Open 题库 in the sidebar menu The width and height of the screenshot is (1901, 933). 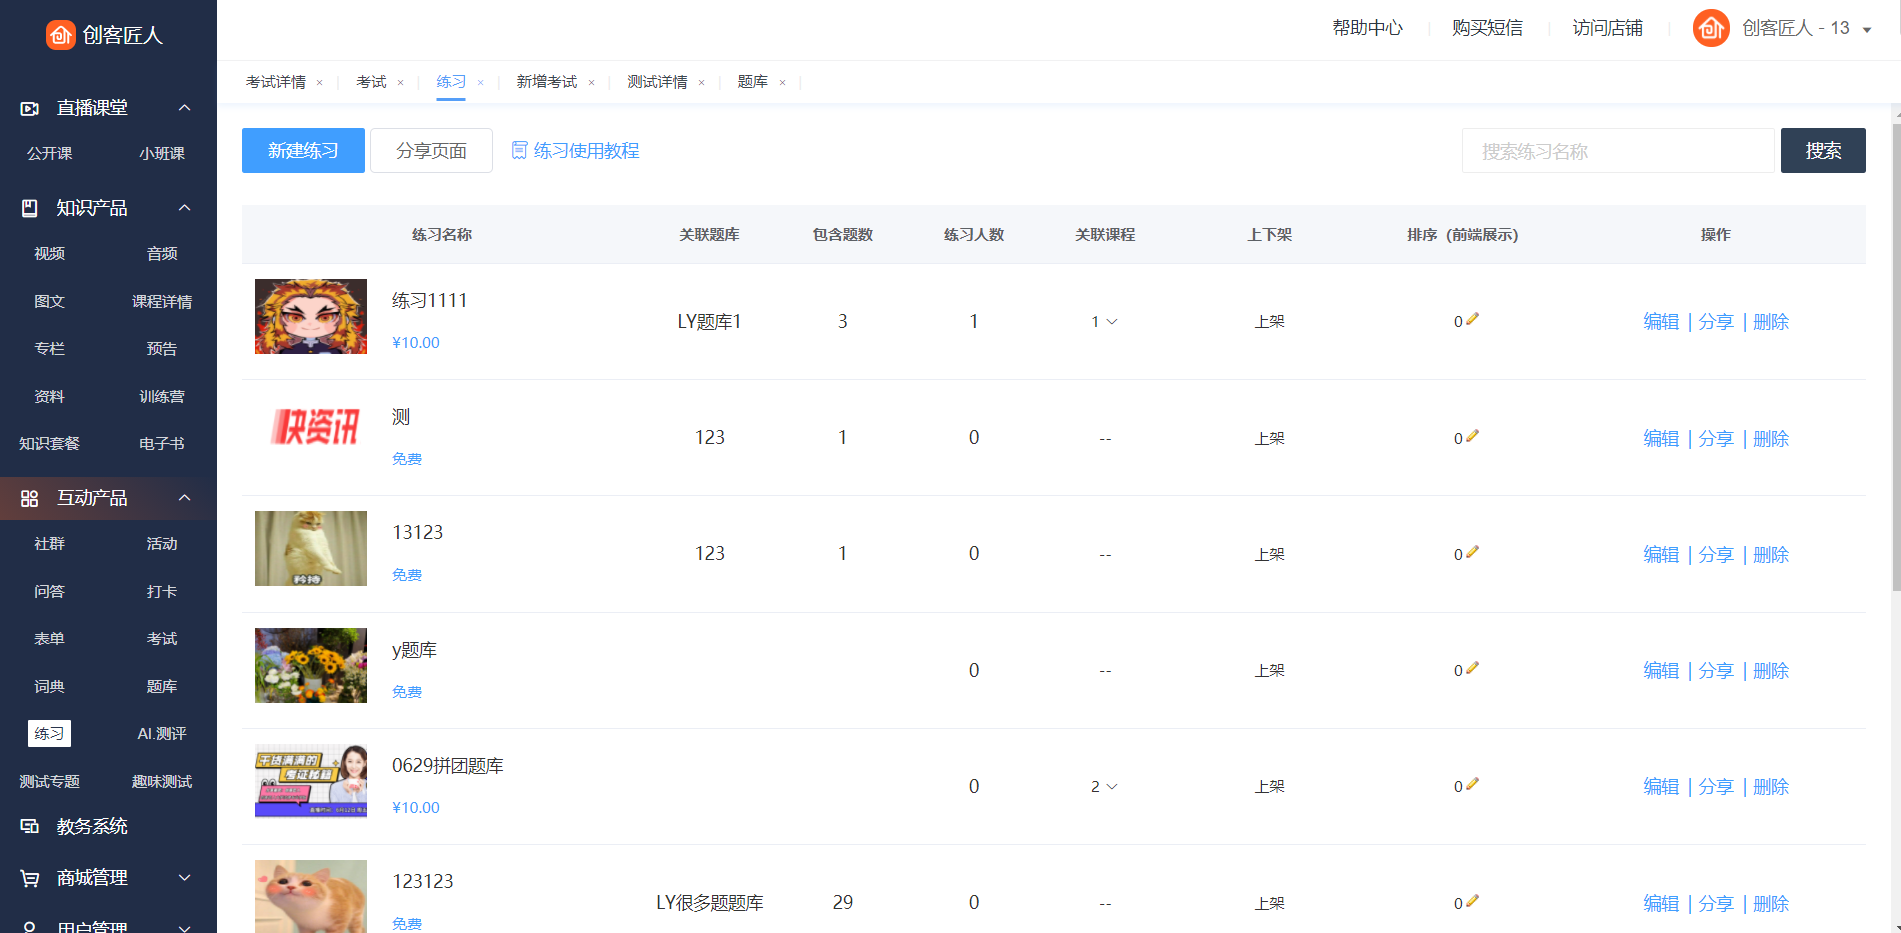click(x=162, y=687)
